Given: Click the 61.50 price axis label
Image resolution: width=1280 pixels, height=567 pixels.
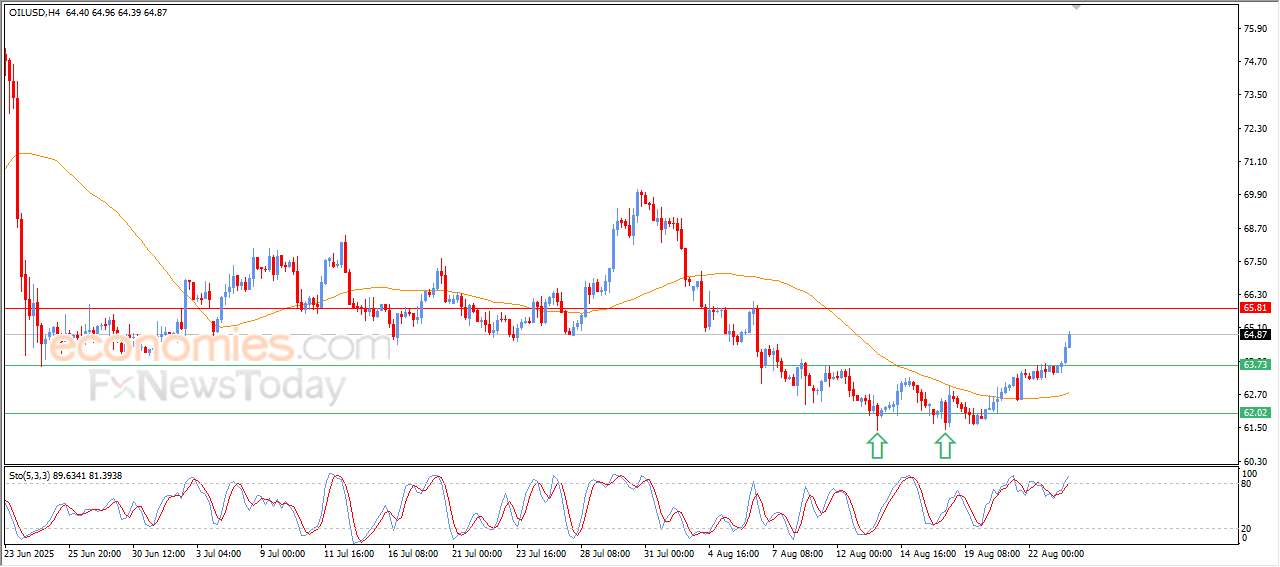Looking at the screenshot, I should pos(1256,428).
